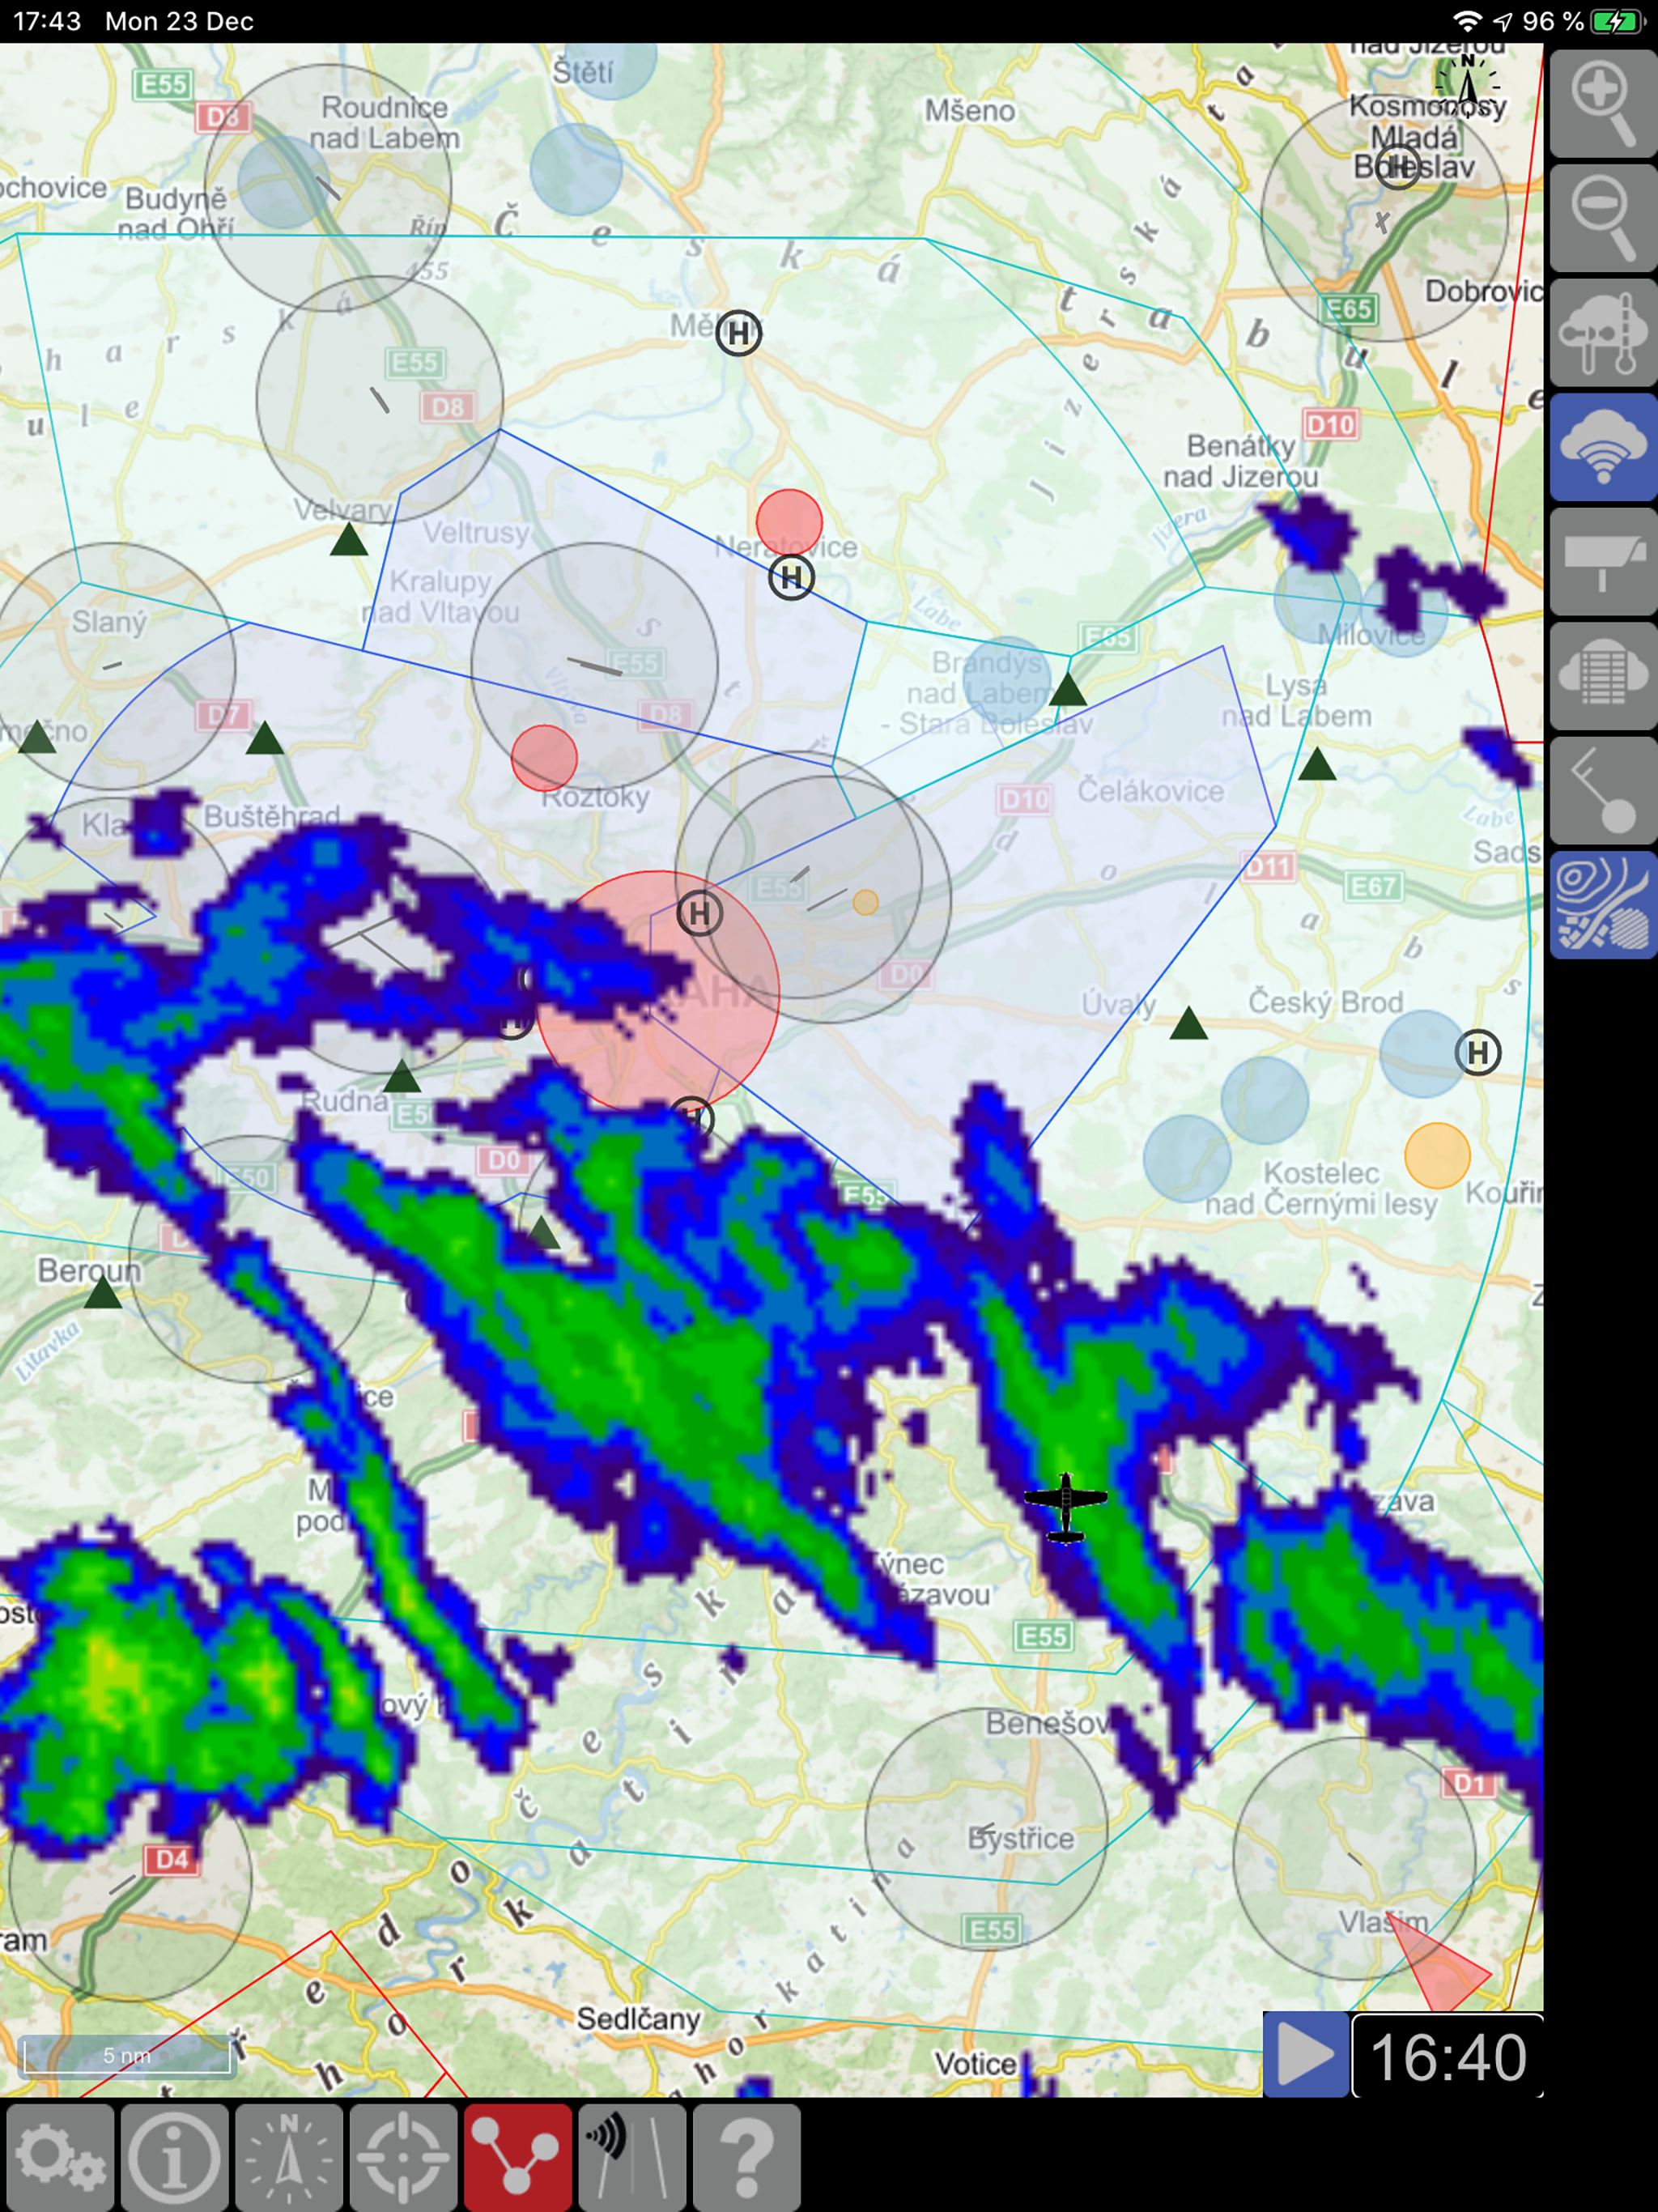This screenshot has width=1658, height=2212.
Task: Open the information button
Action: pos(175,2157)
